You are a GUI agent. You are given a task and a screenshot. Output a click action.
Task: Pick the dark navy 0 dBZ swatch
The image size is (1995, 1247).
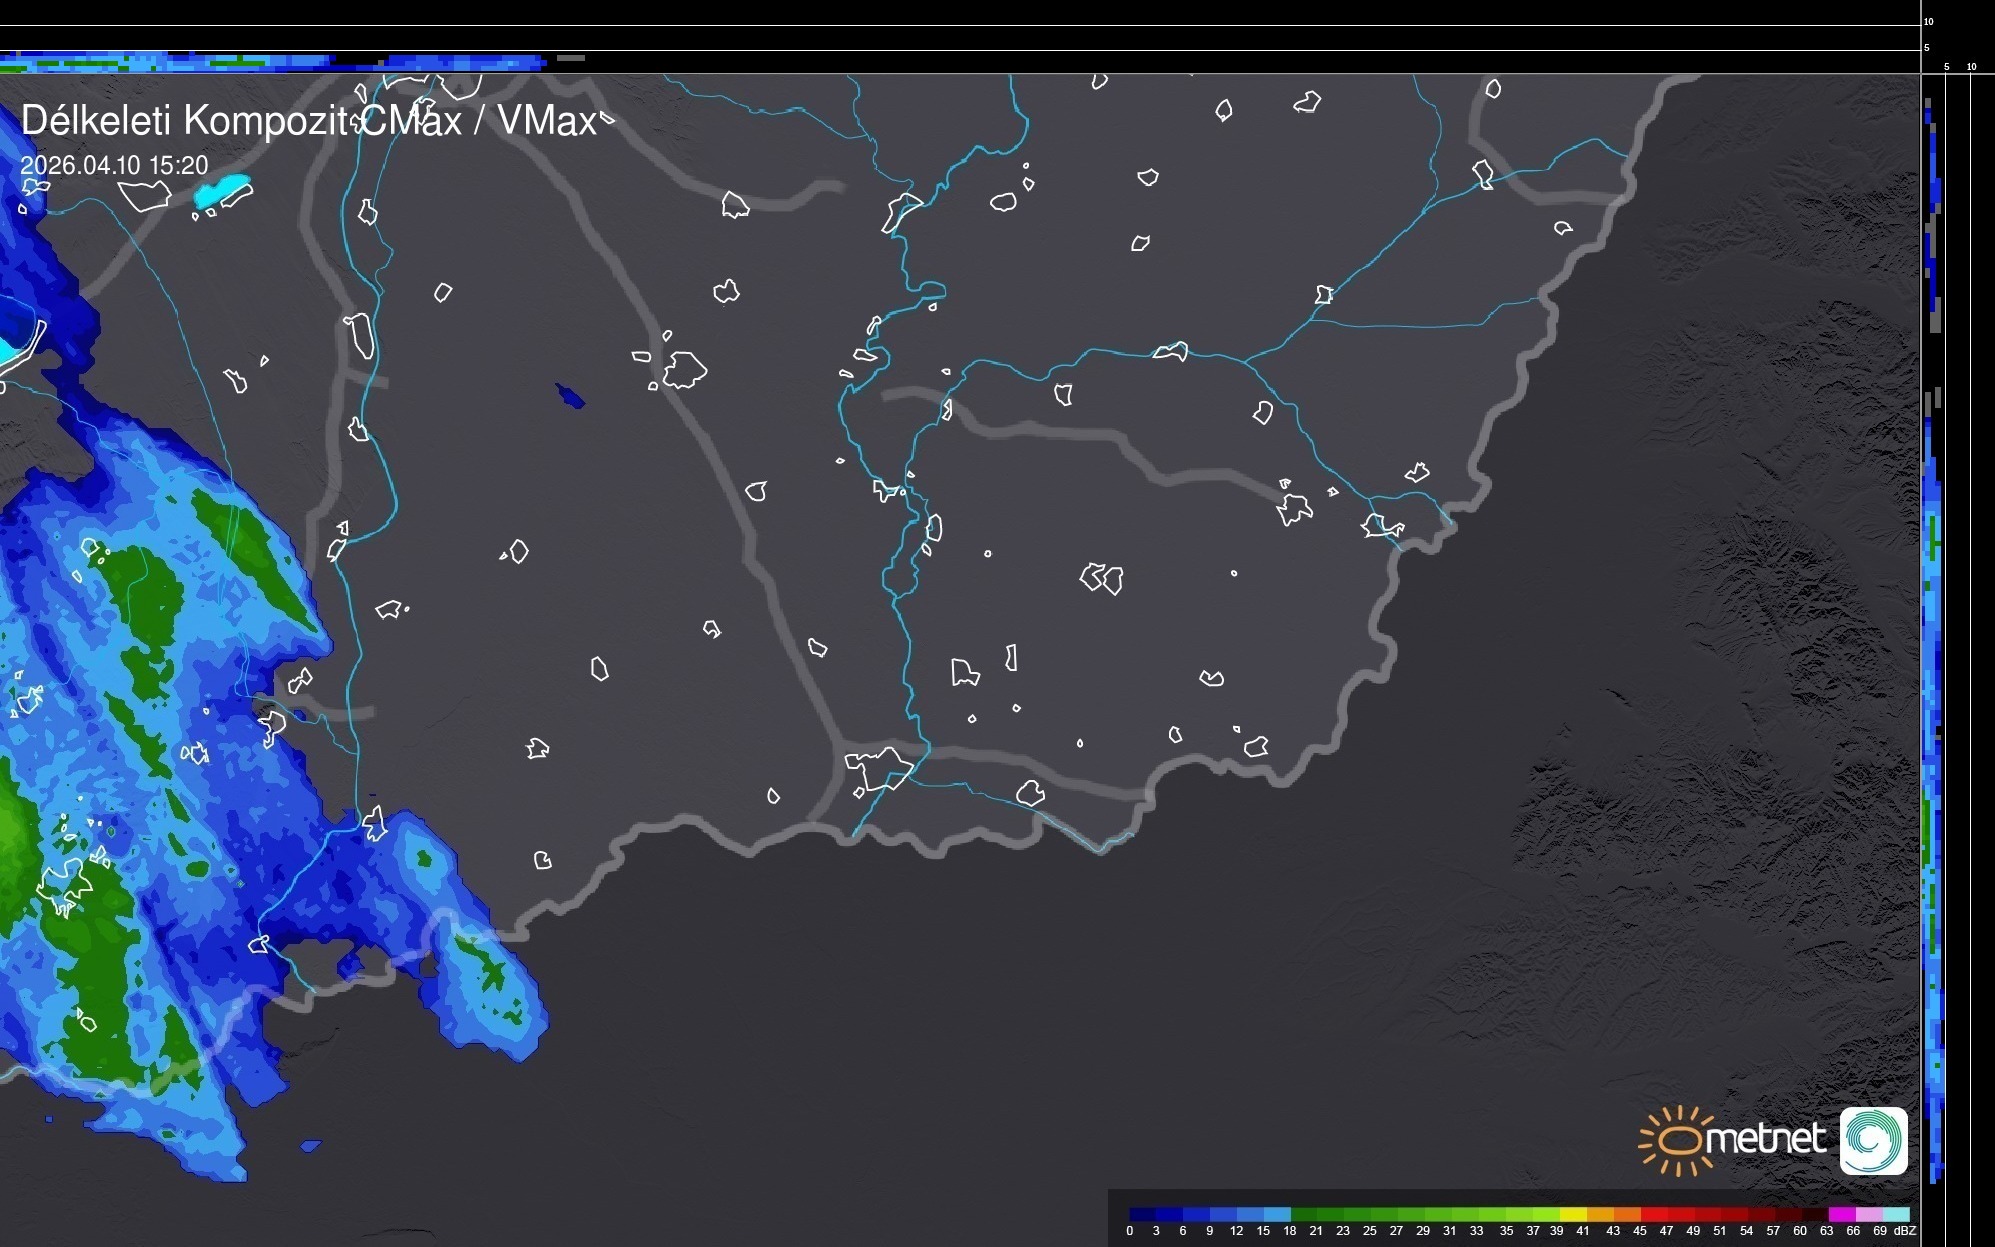coord(1142,1215)
